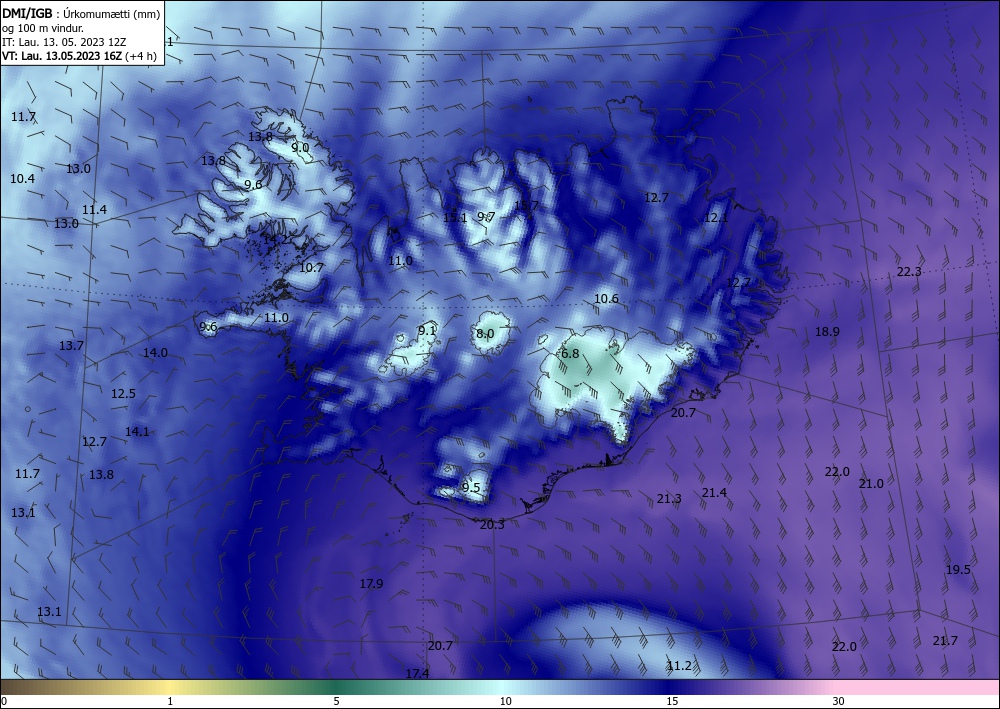Viewport: 1000px width, 709px height.
Task: Click the map value 12.5
Action: click(123, 393)
